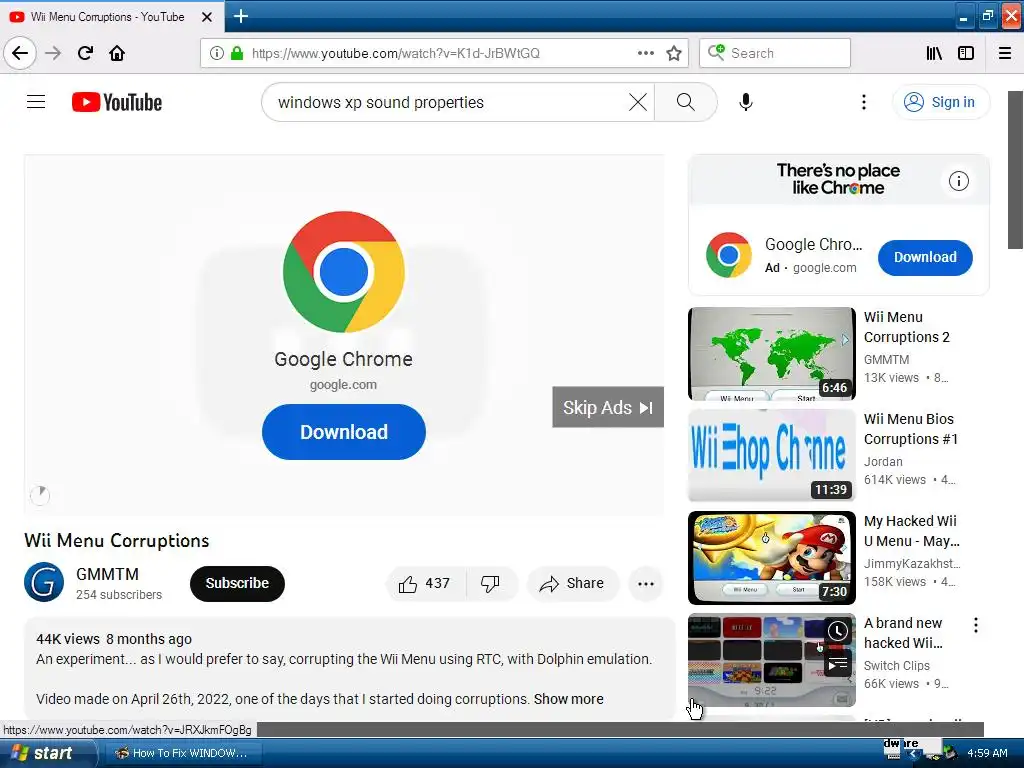
Task: Bookmark this page with the star icon
Action: click(x=674, y=53)
